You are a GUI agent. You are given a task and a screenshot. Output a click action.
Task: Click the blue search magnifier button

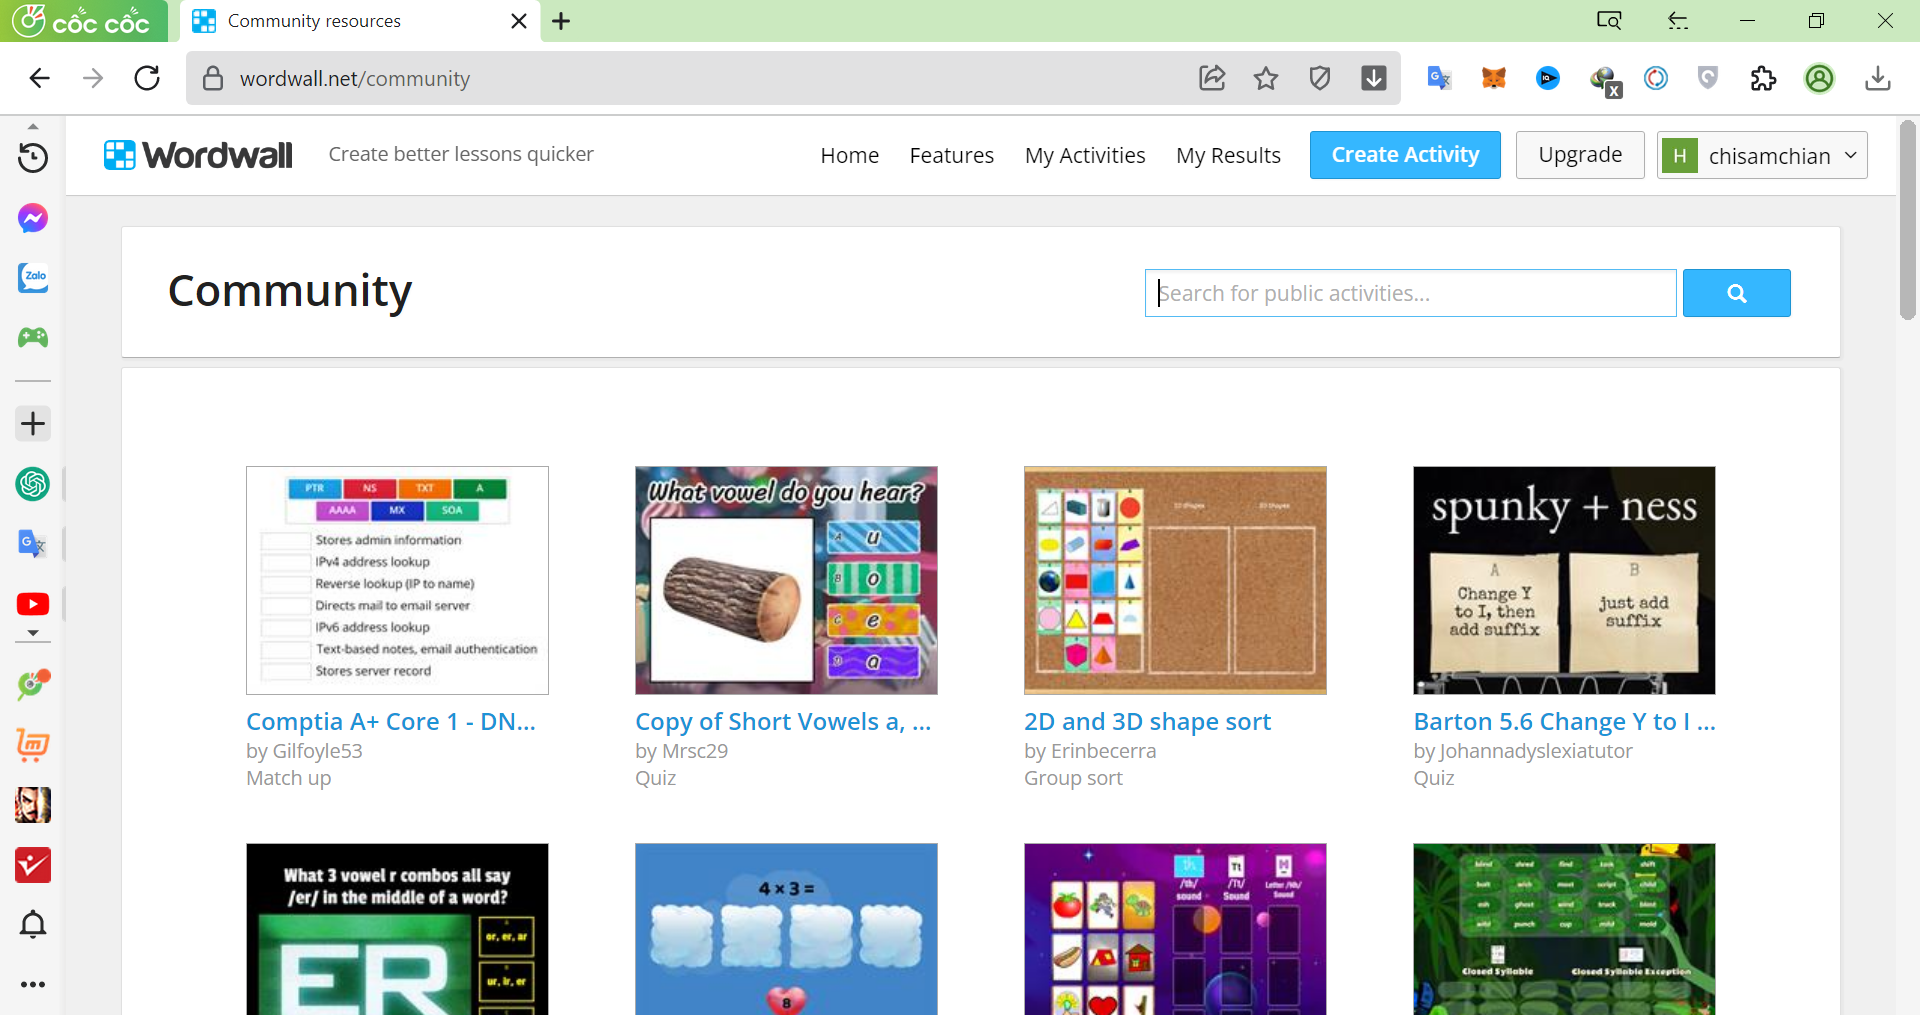(x=1736, y=293)
